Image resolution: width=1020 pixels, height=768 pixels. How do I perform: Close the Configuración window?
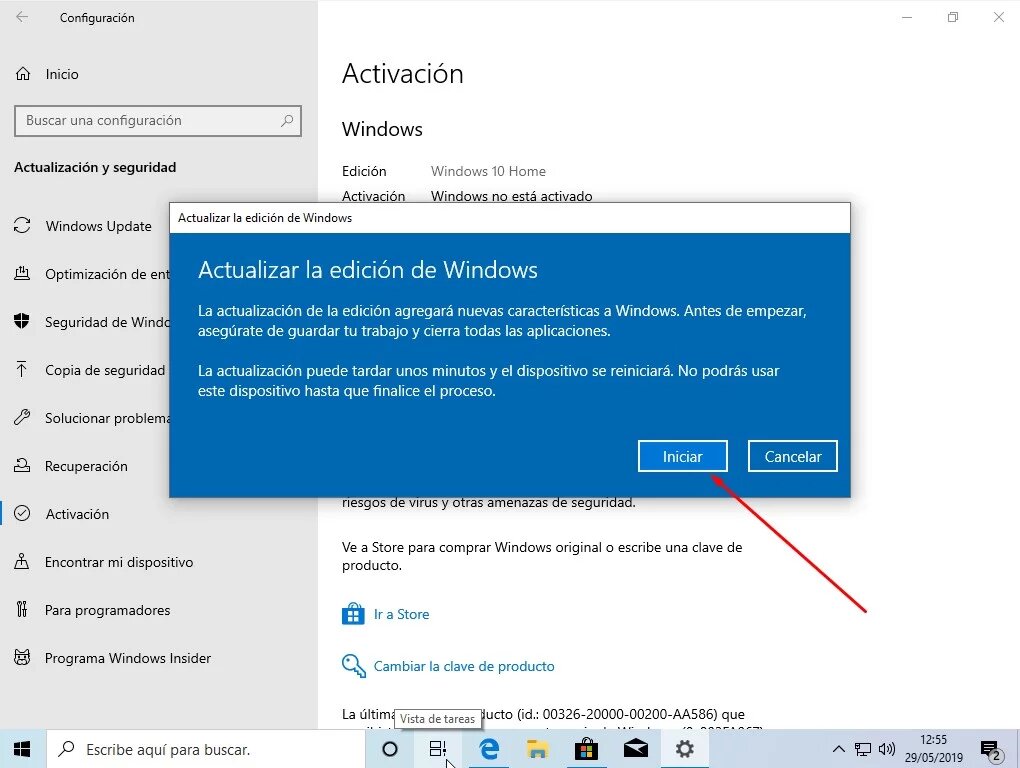coord(999,18)
